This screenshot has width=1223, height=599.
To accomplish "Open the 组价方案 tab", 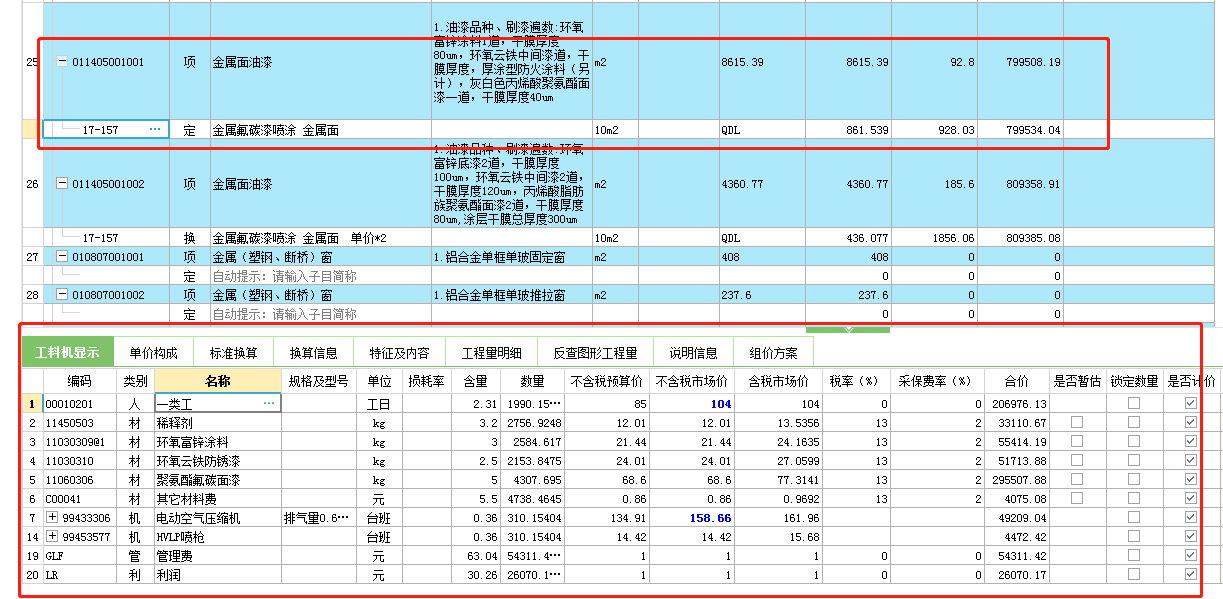I will click(773, 353).
